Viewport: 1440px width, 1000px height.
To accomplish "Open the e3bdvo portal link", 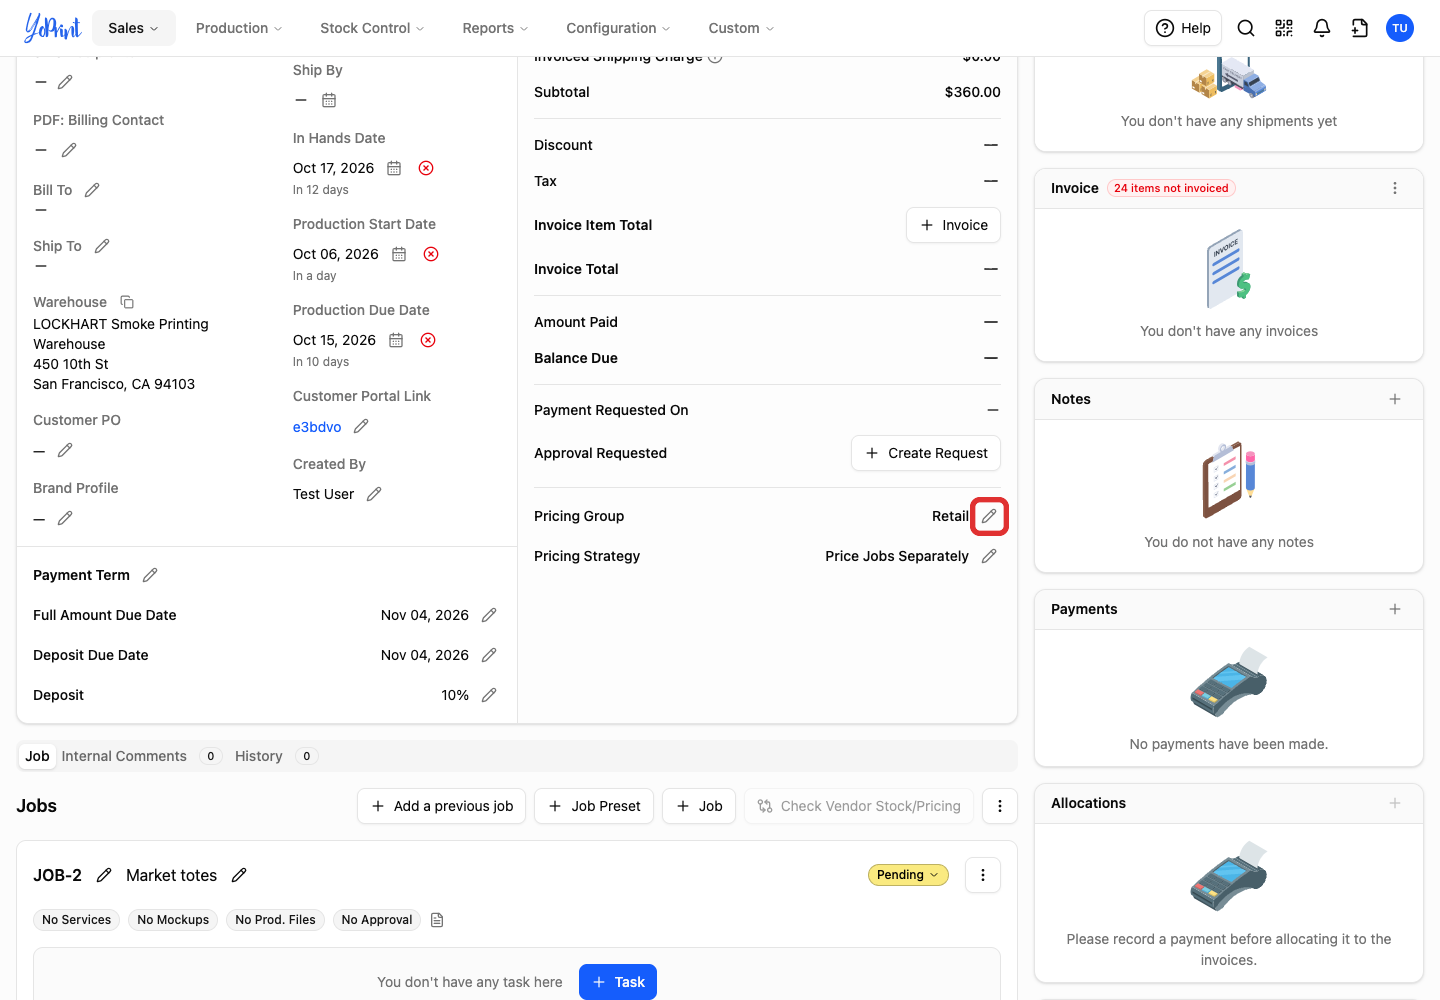I will click(317, 427).
